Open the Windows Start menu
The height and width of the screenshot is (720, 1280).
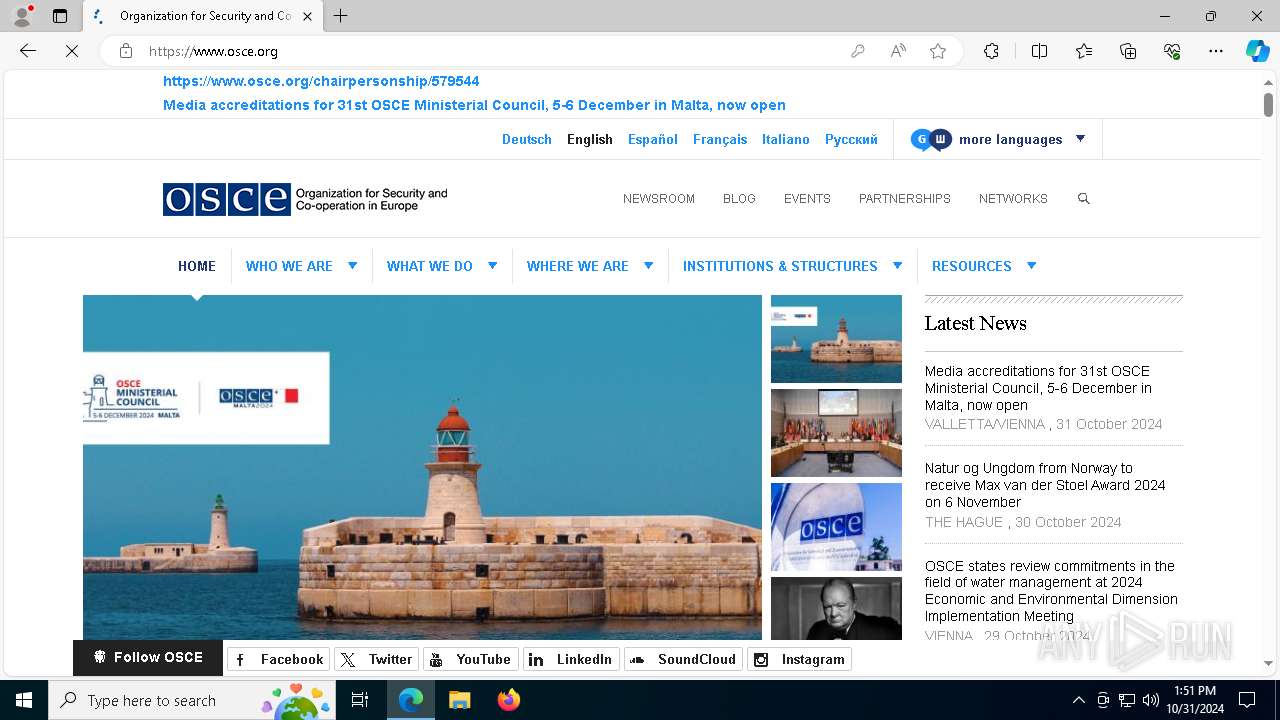(24, 700)
